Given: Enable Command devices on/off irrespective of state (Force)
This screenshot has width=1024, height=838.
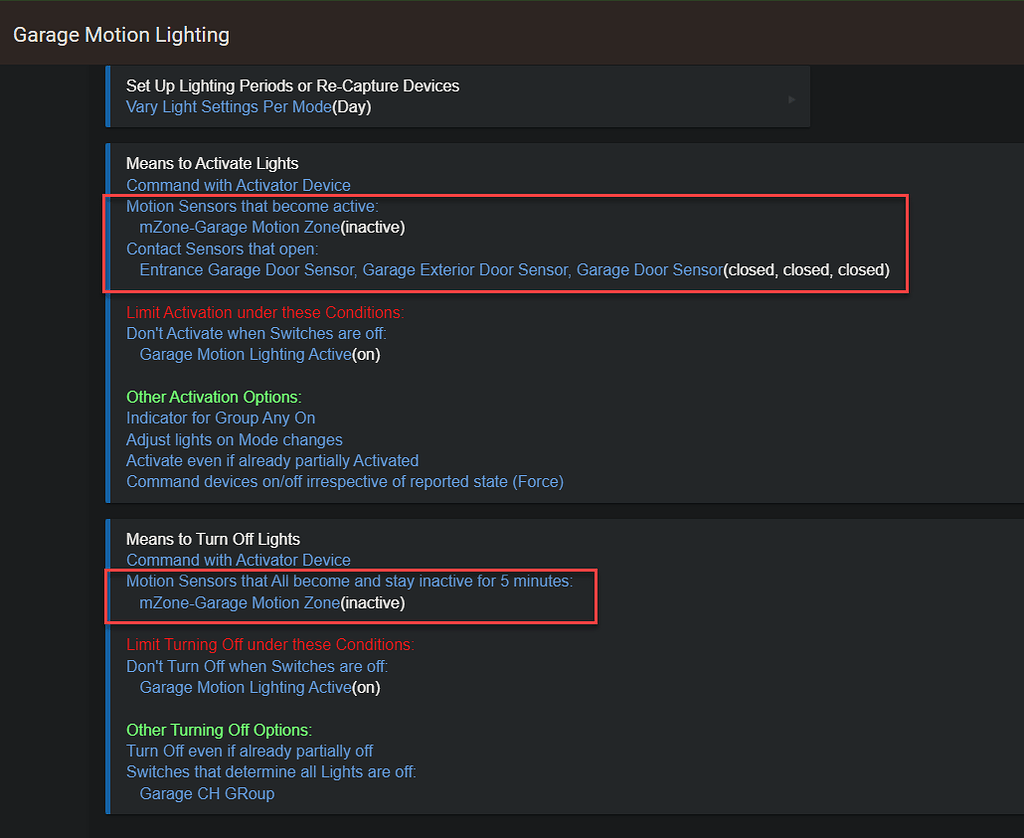Looking at the screenshot, I should tap(344, 482).
